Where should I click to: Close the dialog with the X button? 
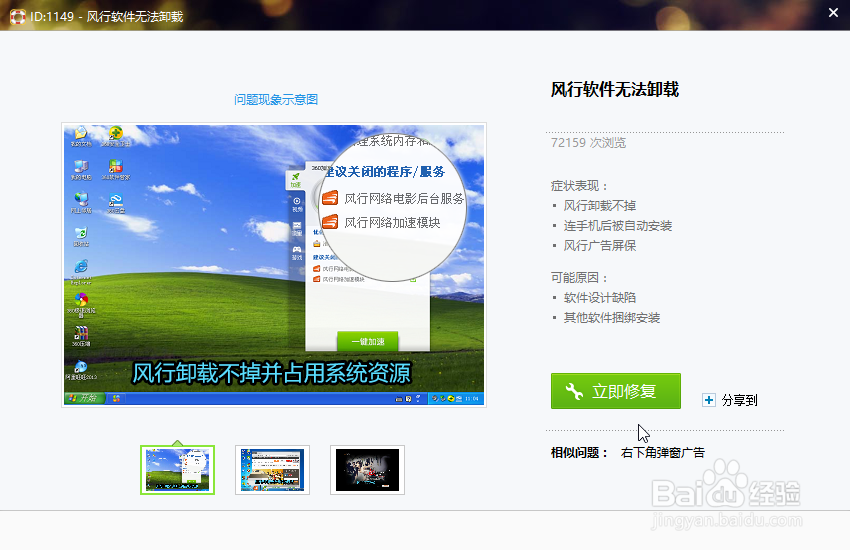[x=833, y=12]
